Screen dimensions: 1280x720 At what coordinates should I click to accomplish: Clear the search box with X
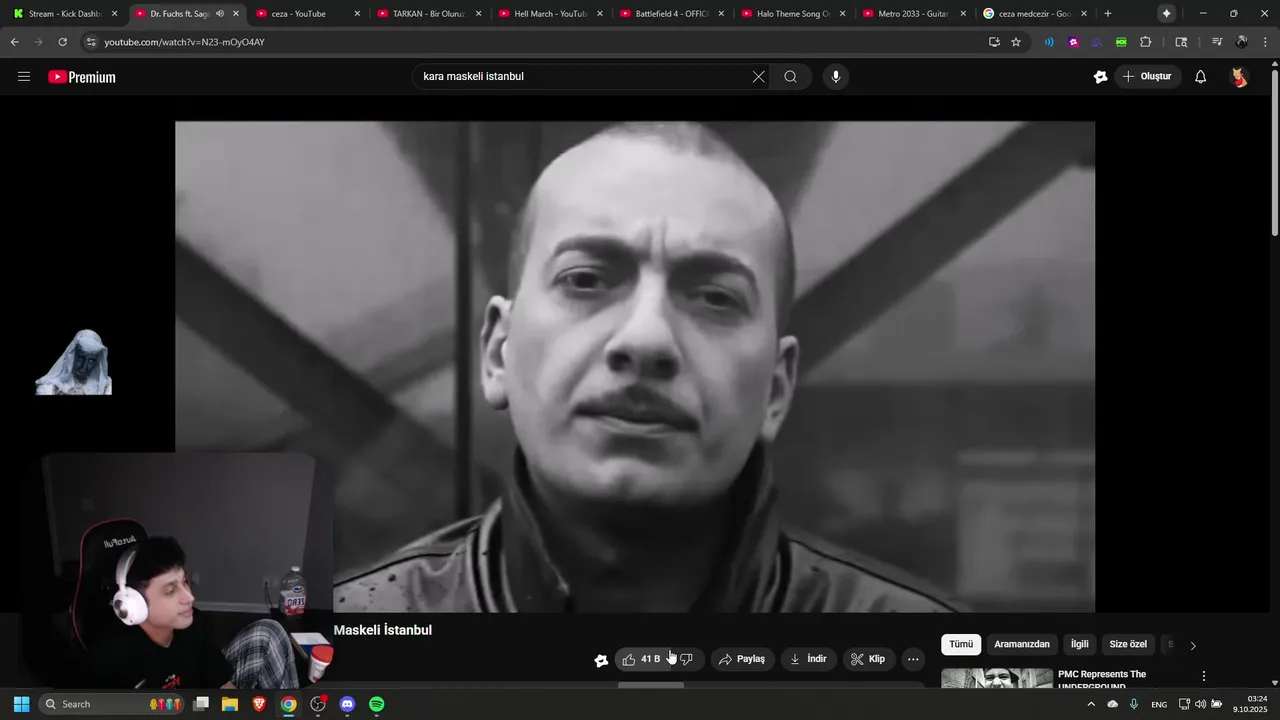758,77
